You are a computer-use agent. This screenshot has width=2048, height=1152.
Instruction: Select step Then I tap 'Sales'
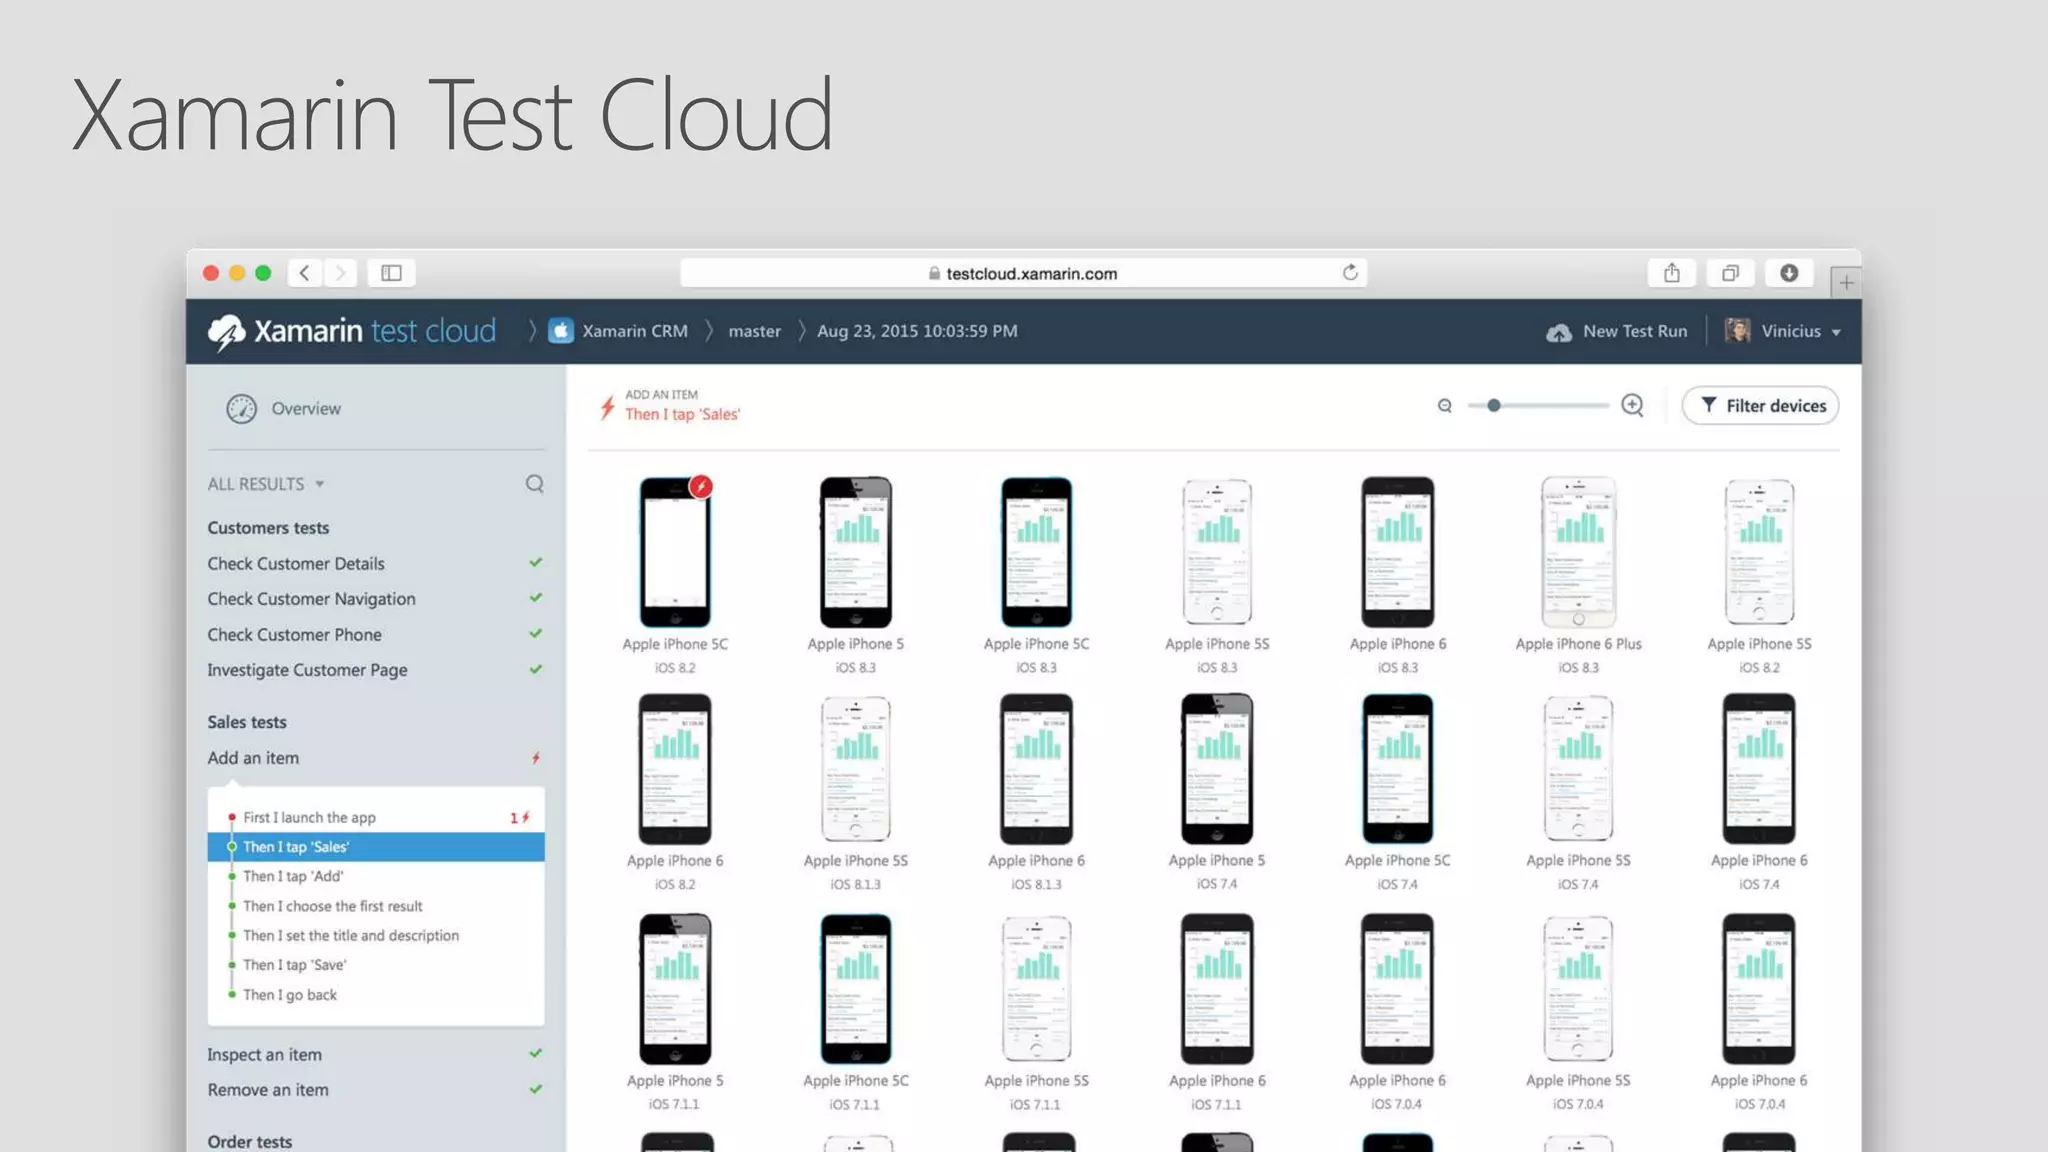click(x=376, y=847)
